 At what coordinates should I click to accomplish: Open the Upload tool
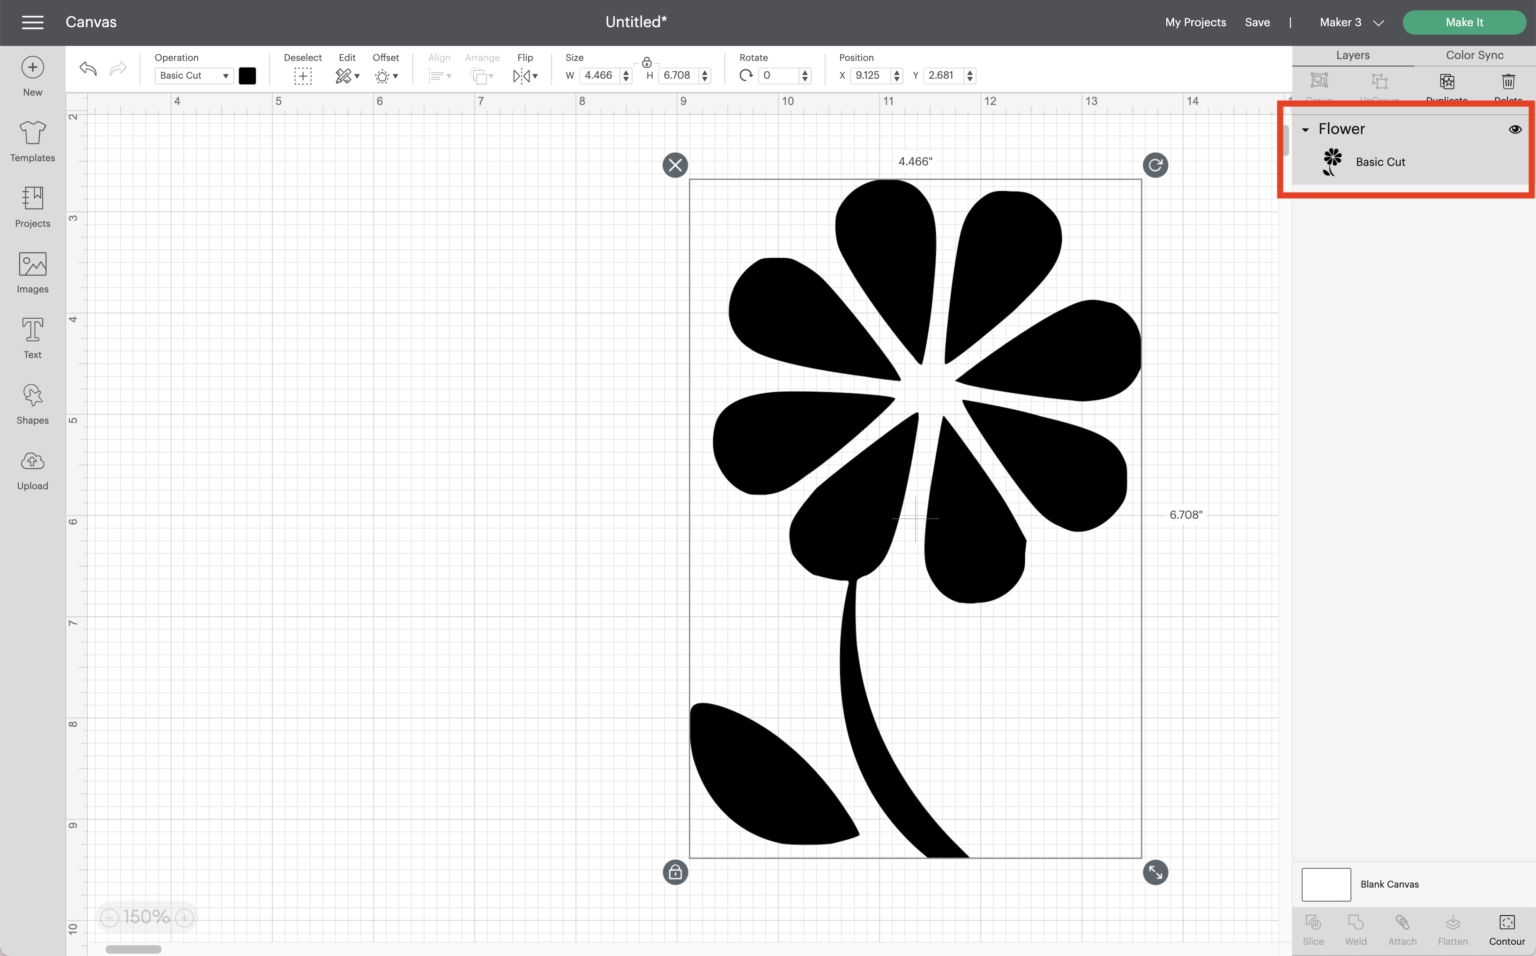(x=32, y=469)
